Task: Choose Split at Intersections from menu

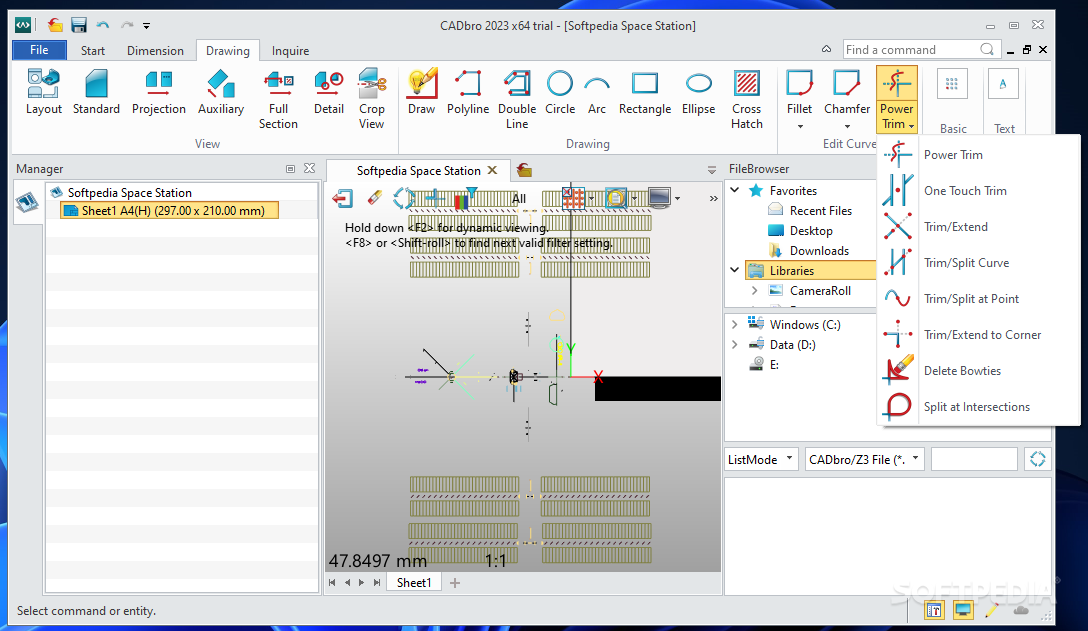Action: click(x=978, y=407)
